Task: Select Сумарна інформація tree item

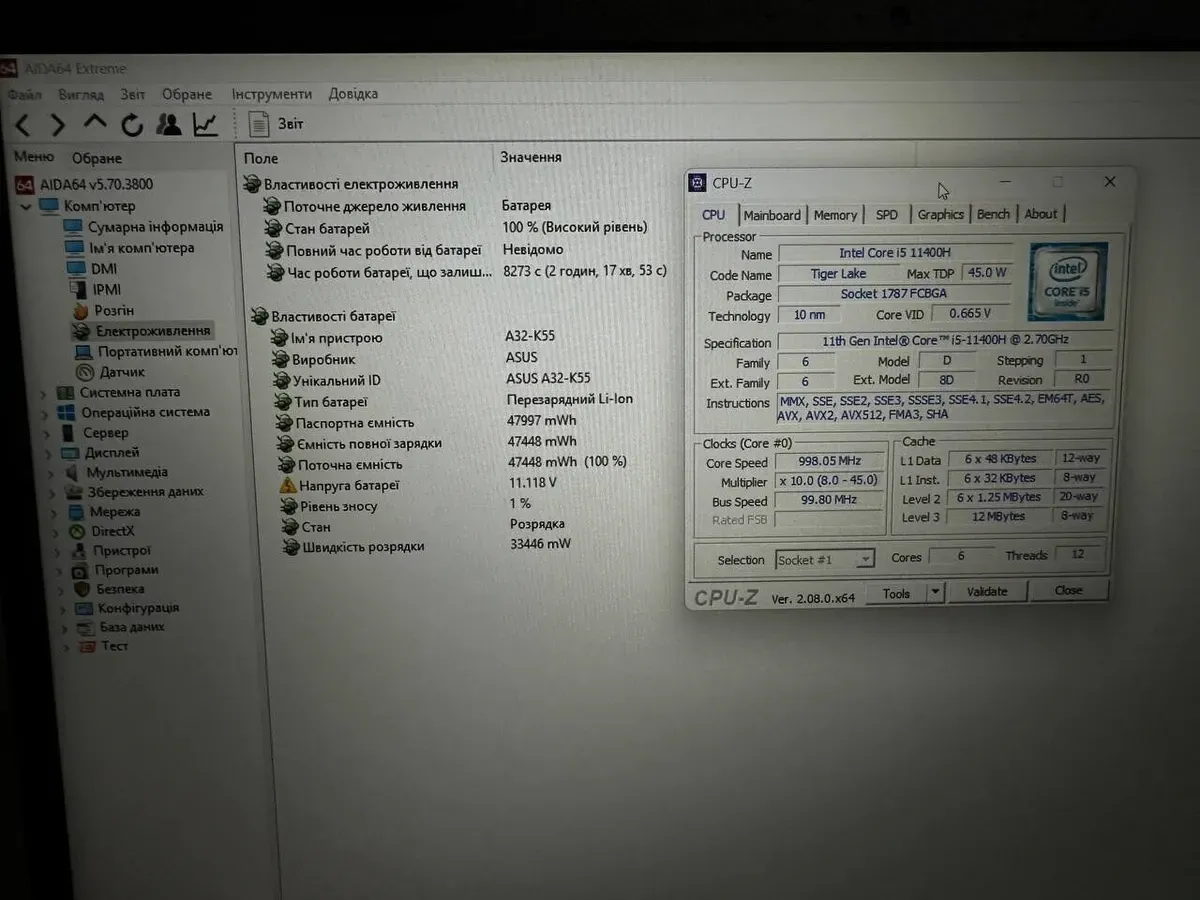Action: point(155,227)
